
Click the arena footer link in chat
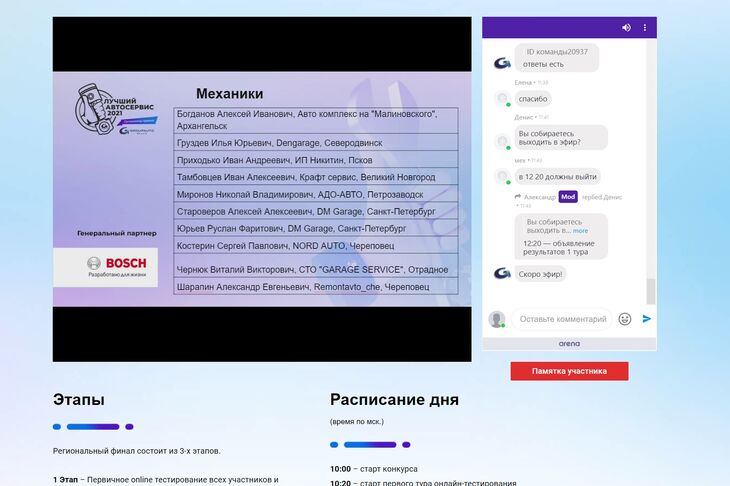[x=569, y=344]
